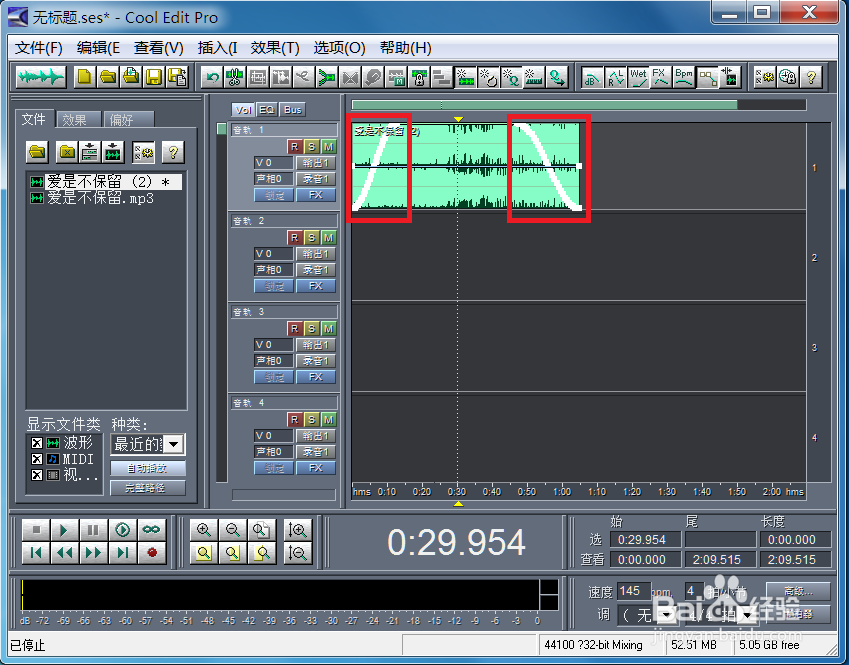Image resolution: width=849 pixels, height=665 pixels.
Task: Open the yellow folder session icon
Action: click(x=108, y=77)
